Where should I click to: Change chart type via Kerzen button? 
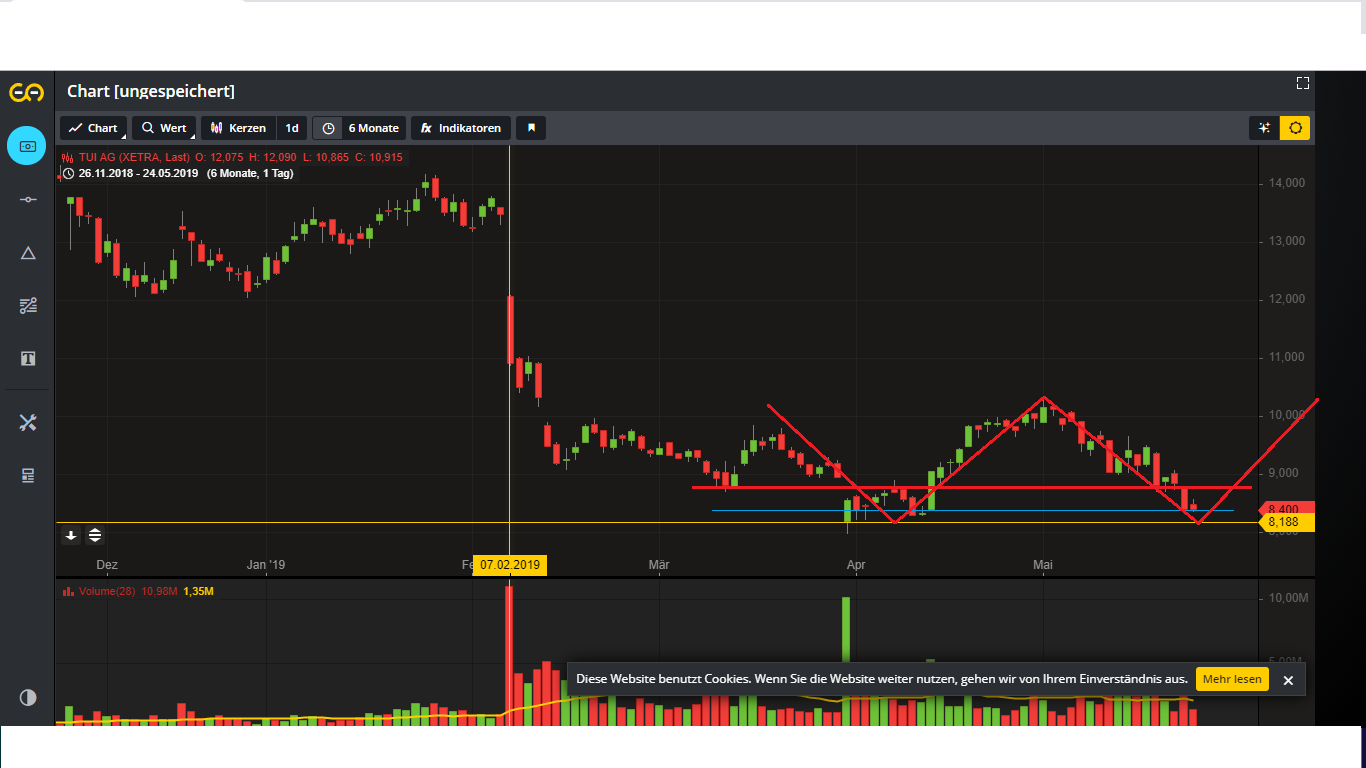[x=238, y=128]
